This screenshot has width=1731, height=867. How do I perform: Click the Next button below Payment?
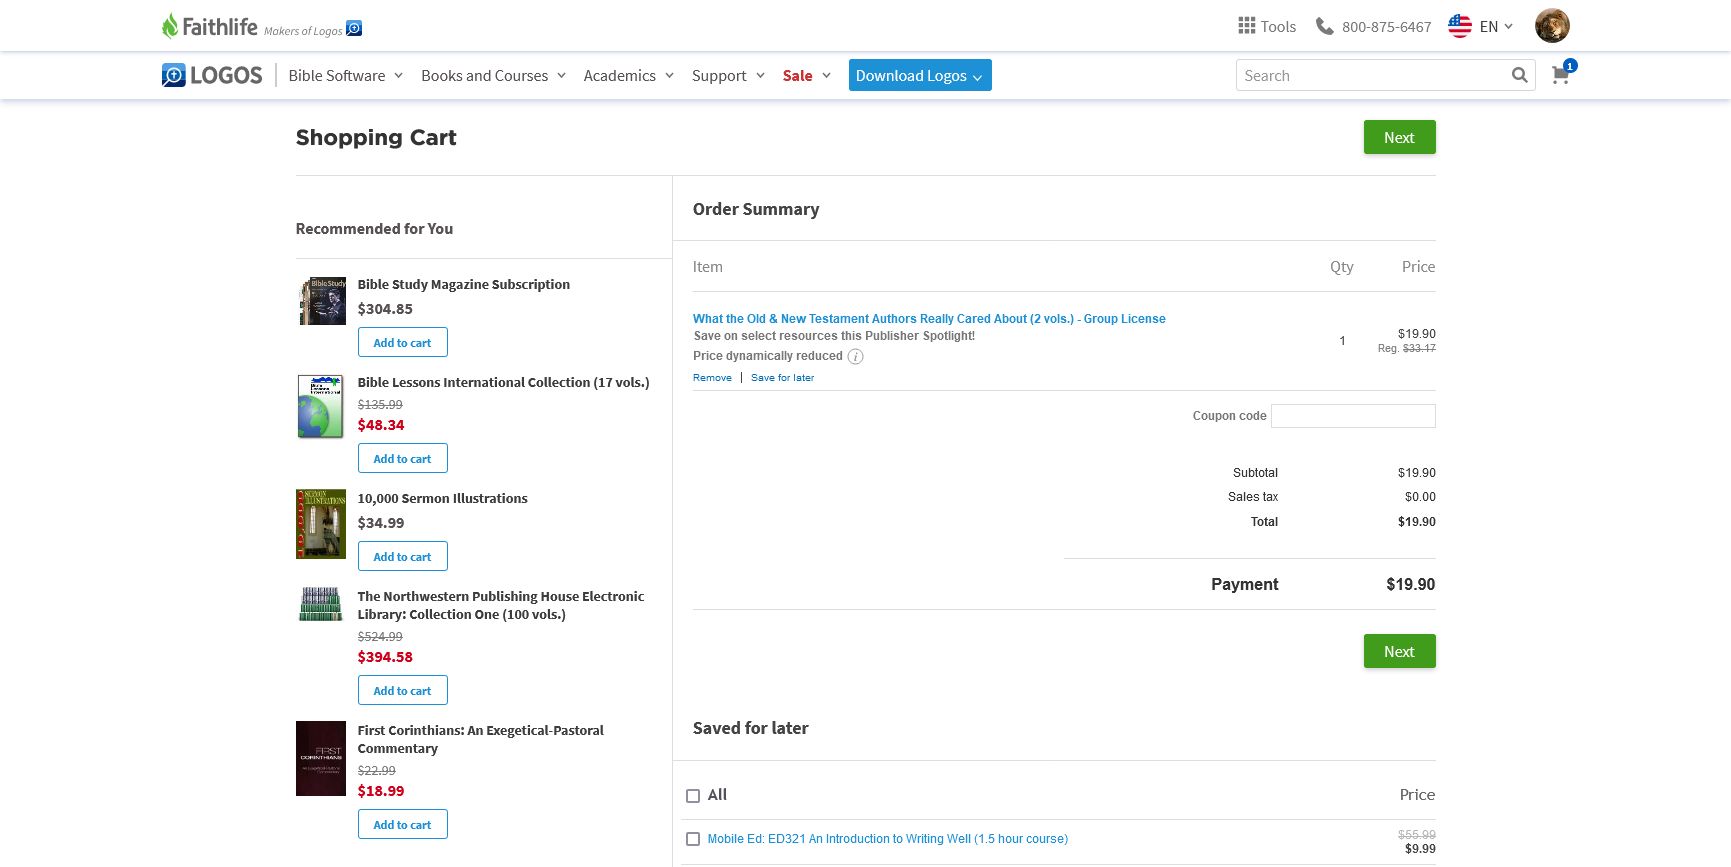(1399, 651)
